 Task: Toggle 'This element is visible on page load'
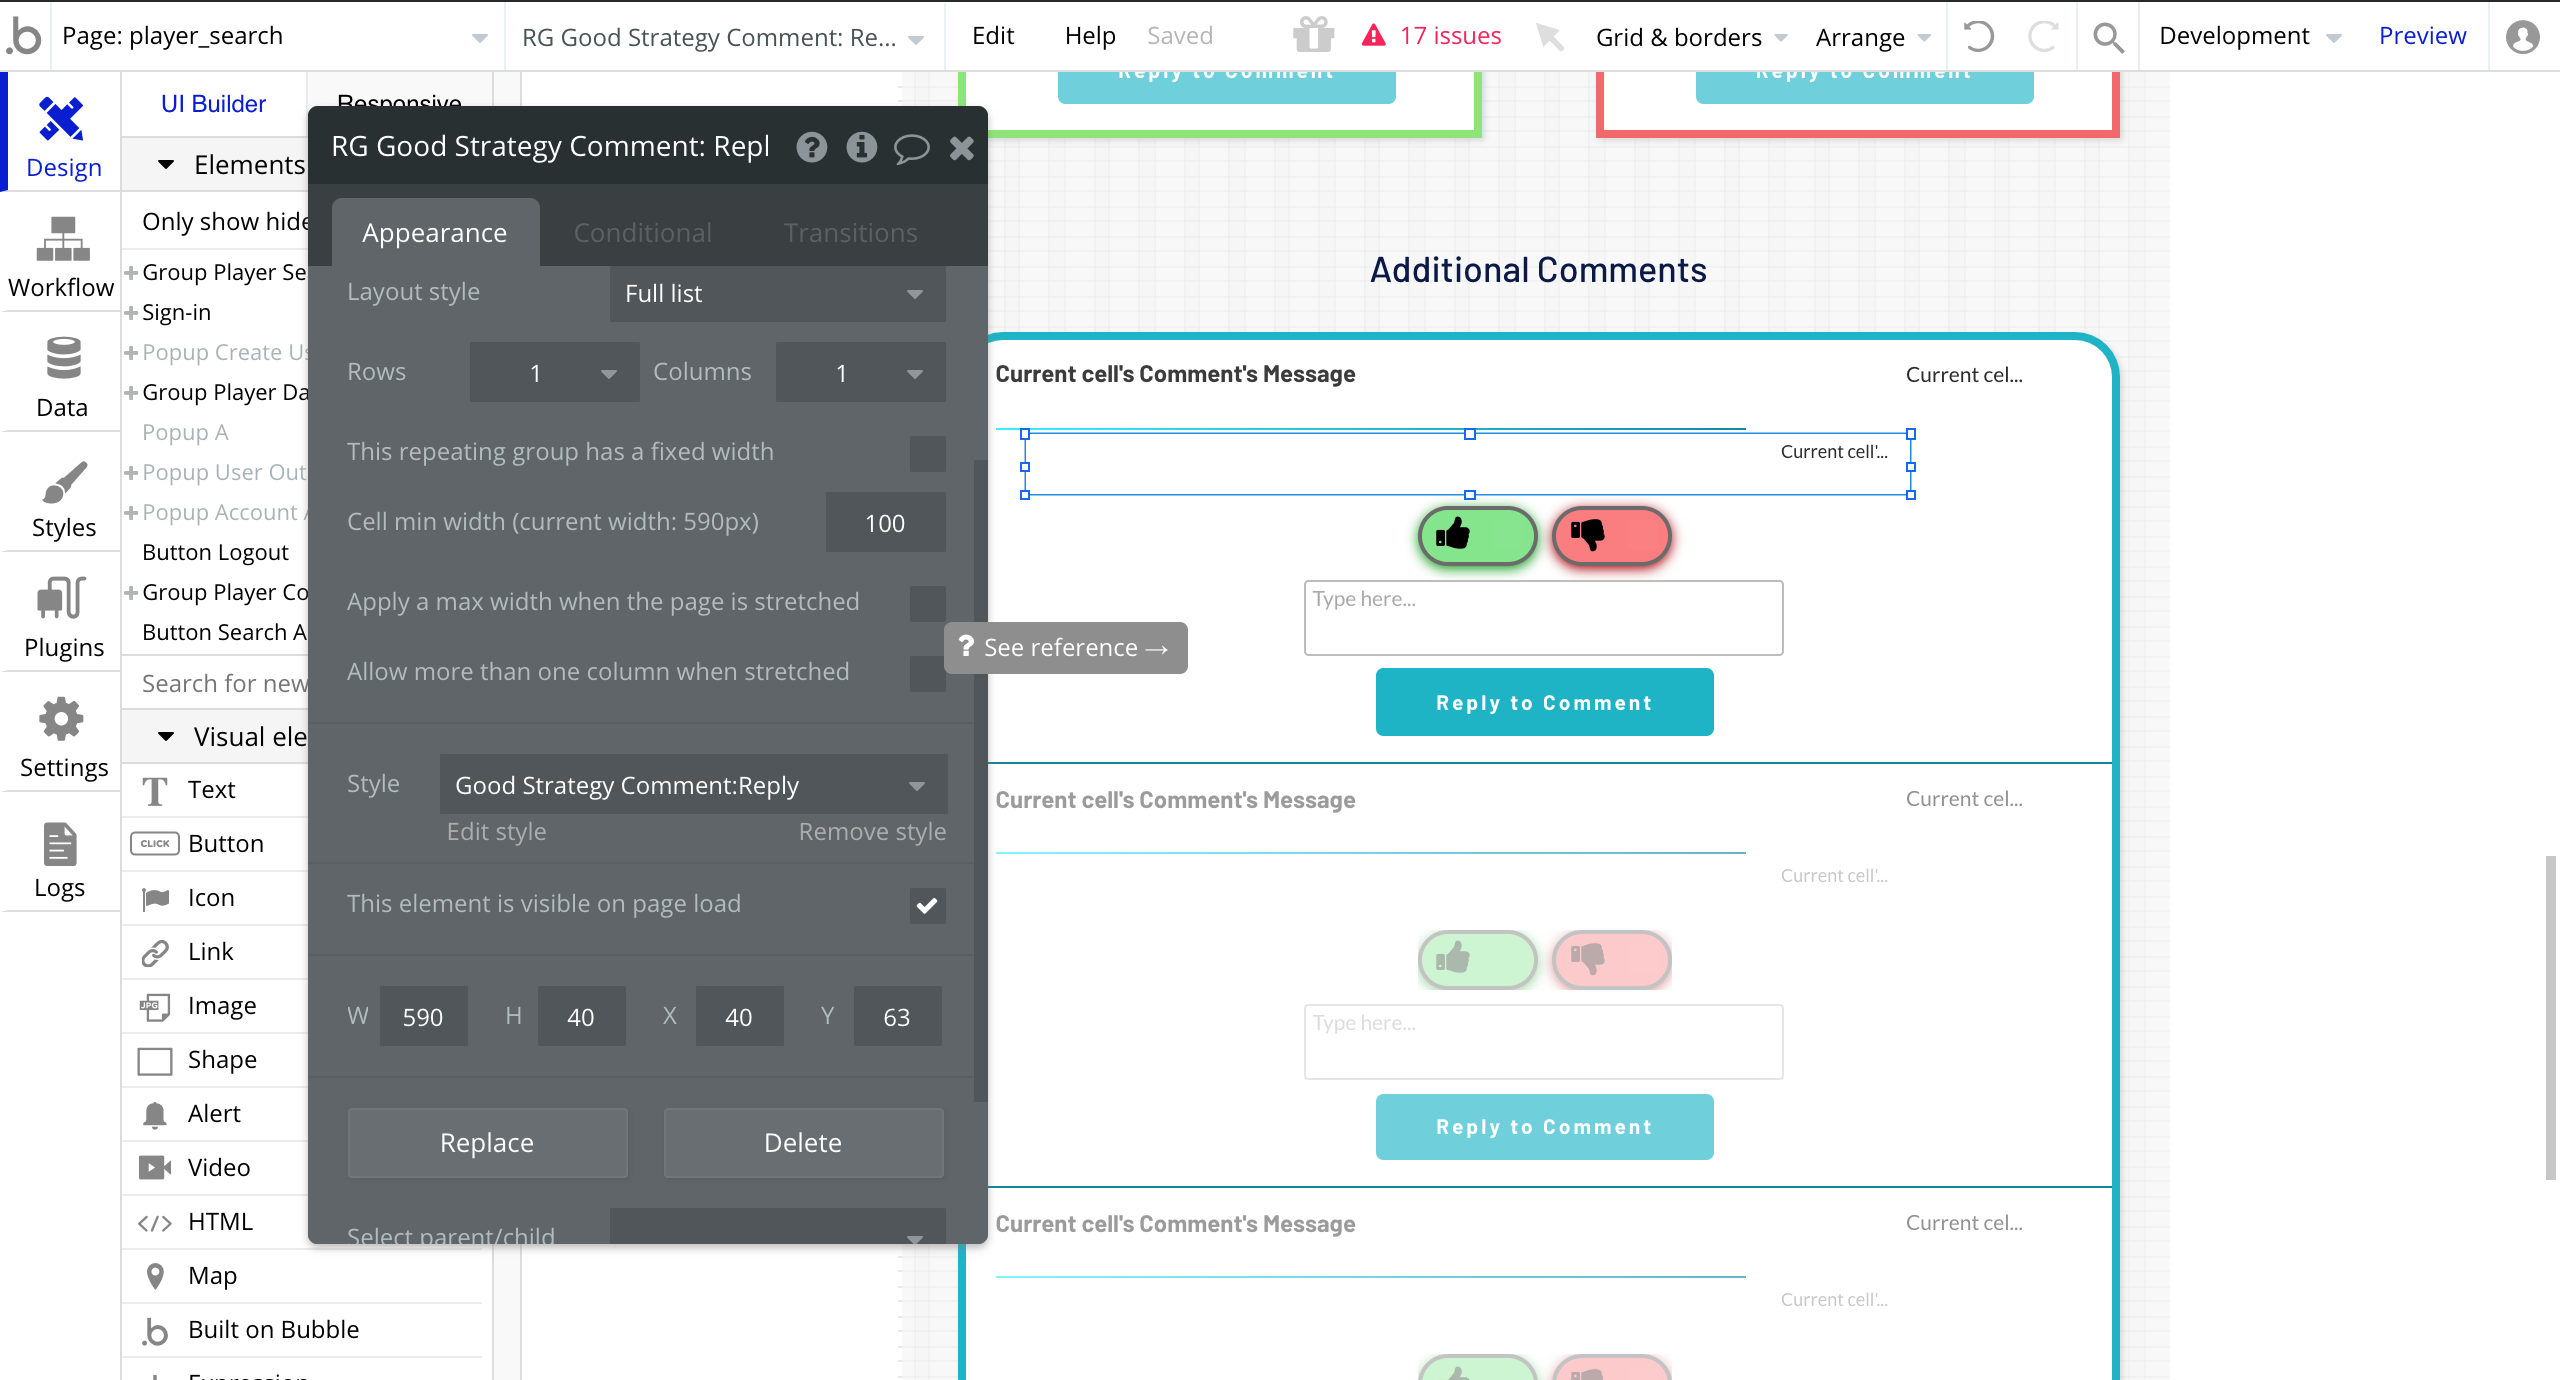pos(927,905)
